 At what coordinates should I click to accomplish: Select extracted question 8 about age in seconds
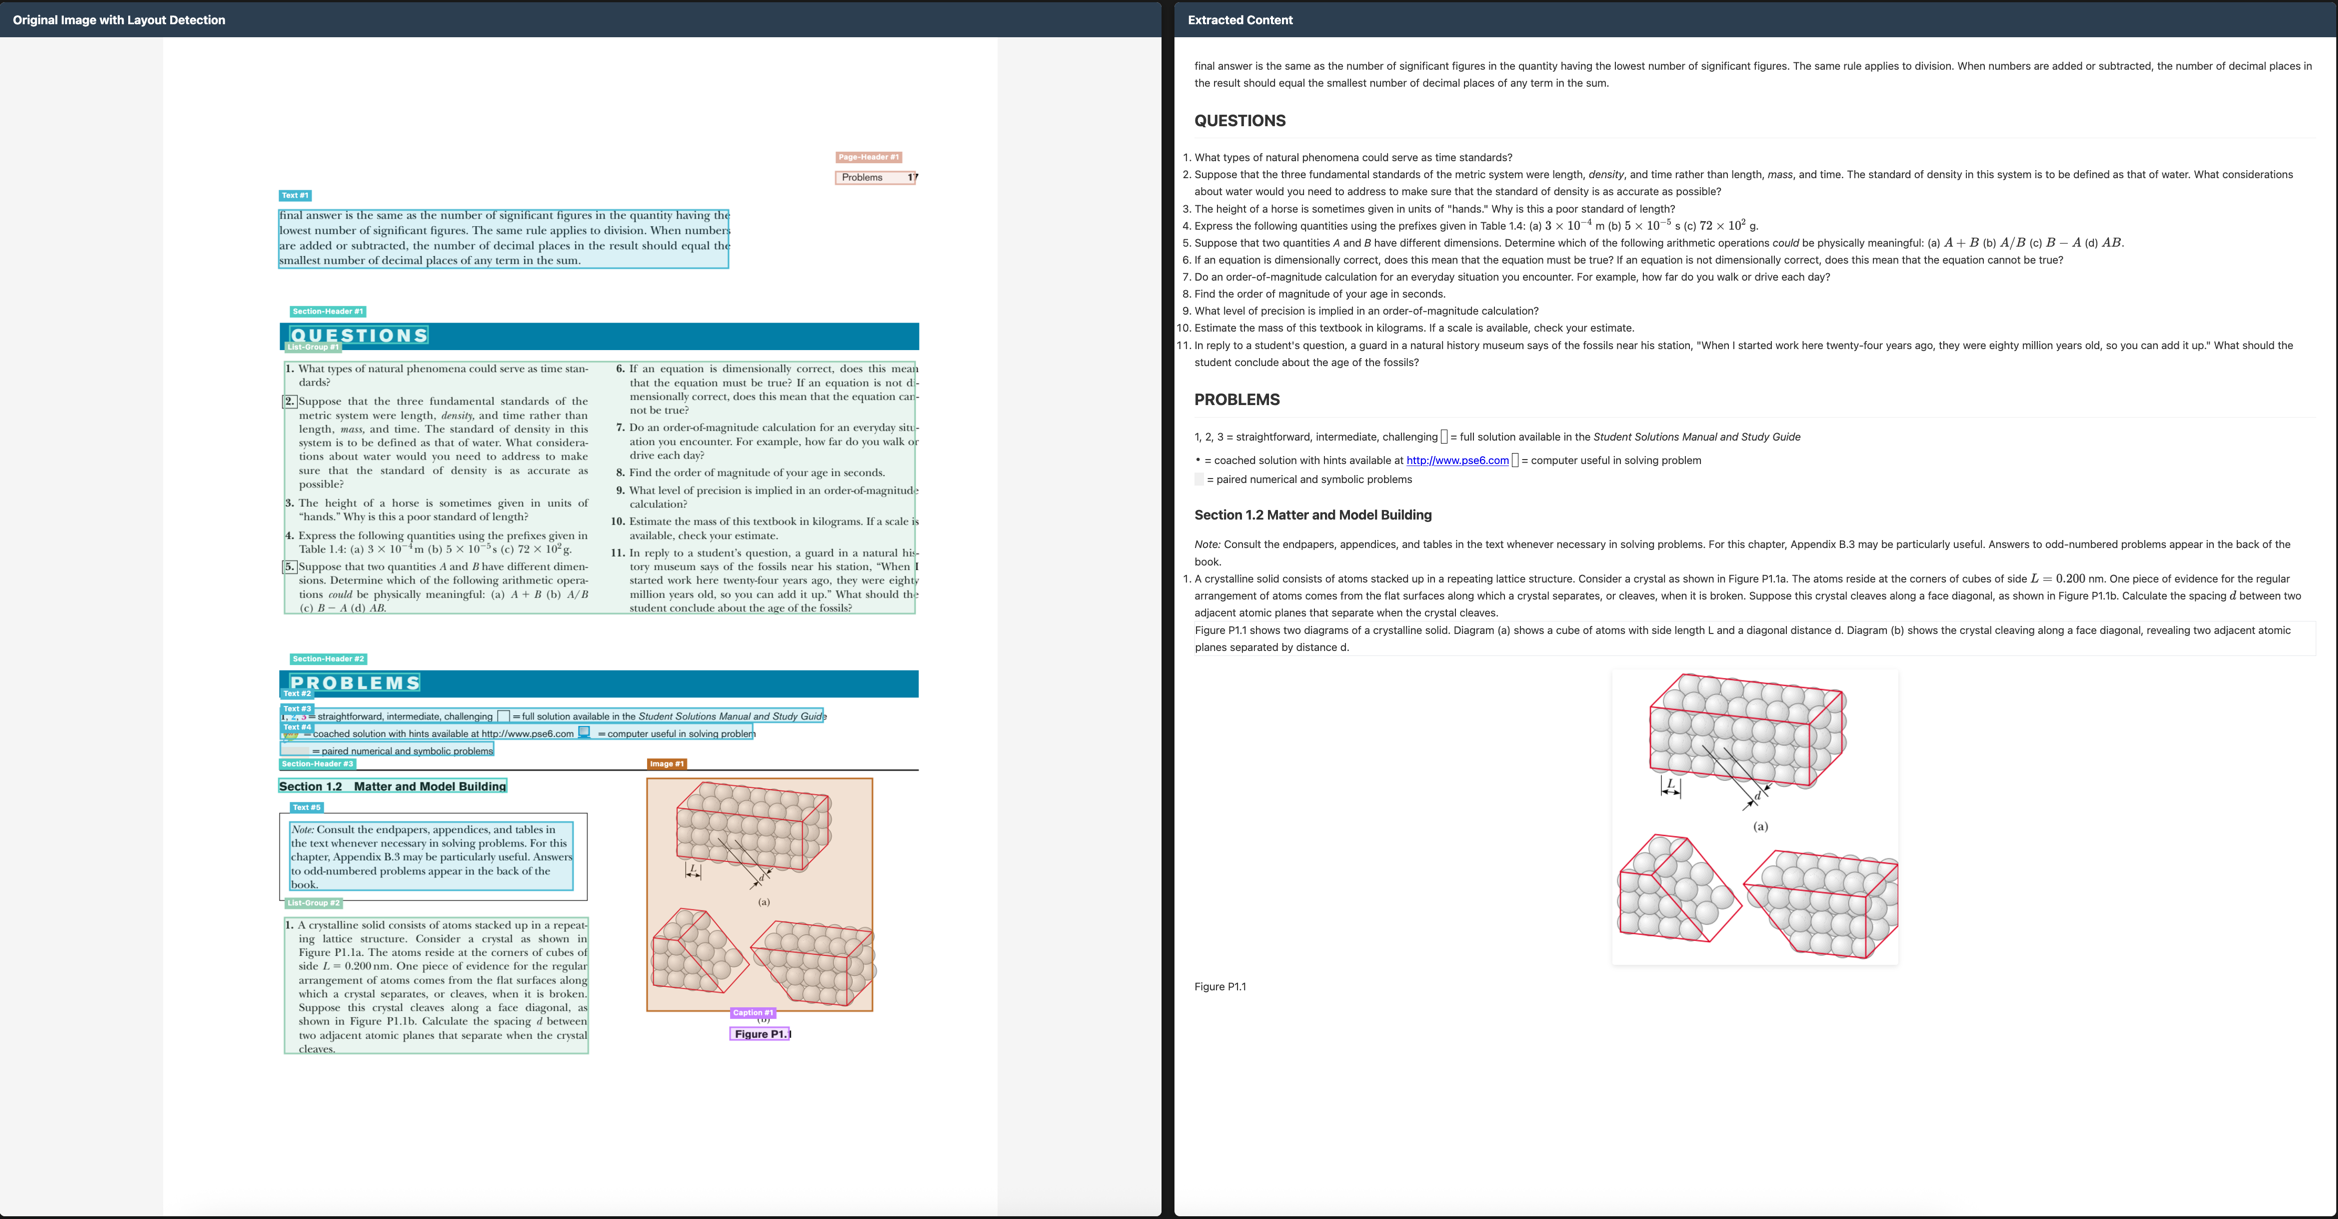coord(1320,294)
